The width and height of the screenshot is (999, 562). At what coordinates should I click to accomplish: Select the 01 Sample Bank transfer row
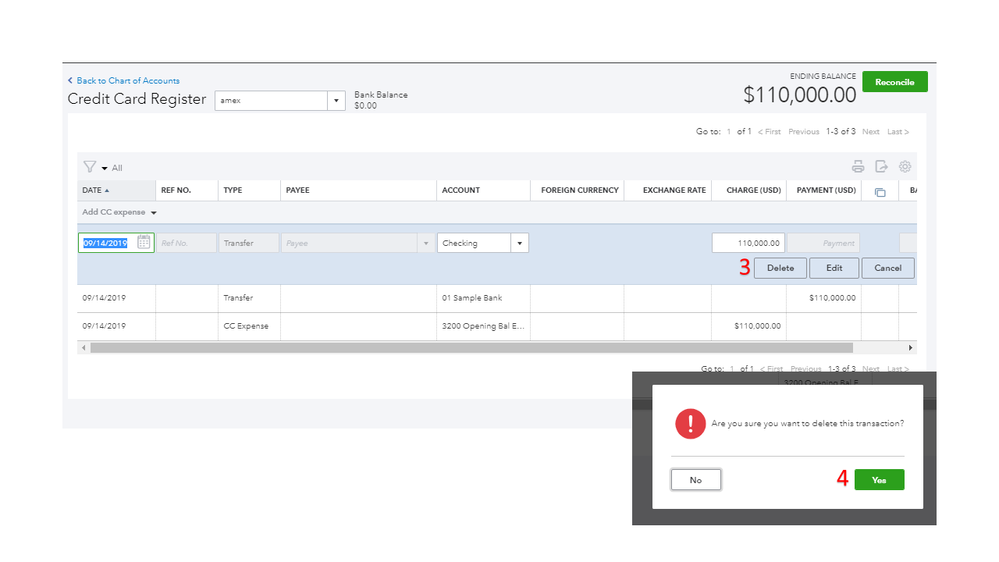pos(497,298)
